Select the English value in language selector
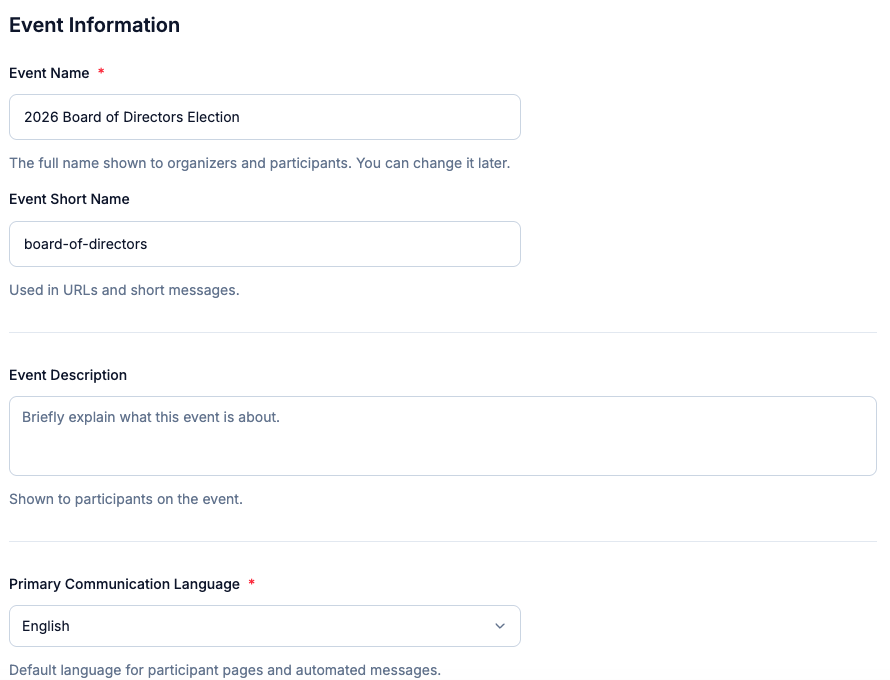 click(x=46, y=626)
